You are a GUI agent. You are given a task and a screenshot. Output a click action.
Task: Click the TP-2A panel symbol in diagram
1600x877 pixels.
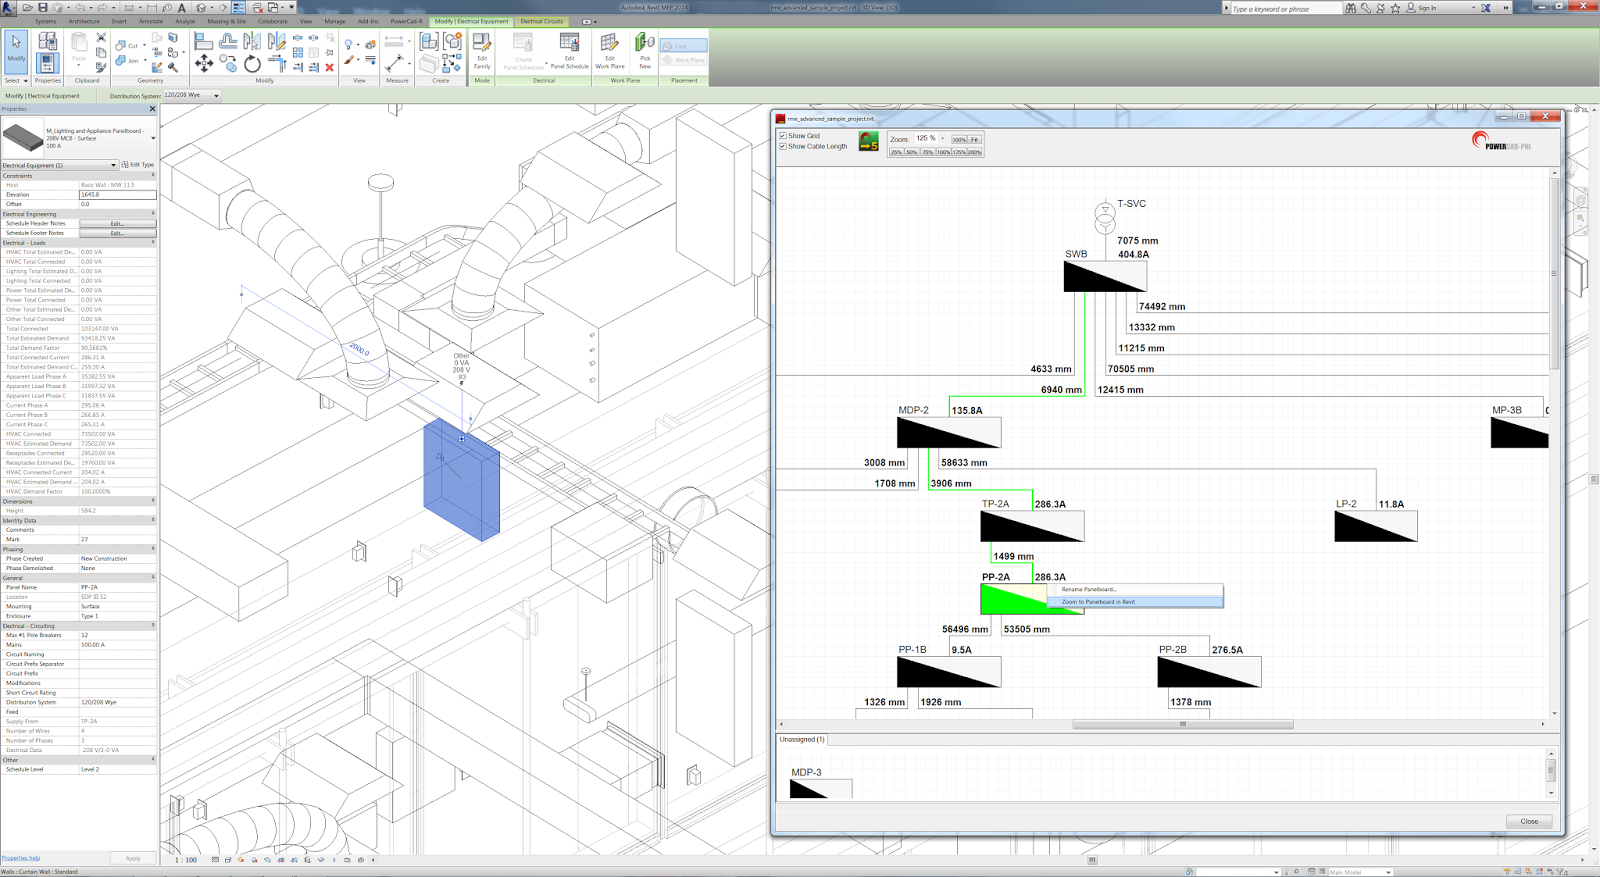coord(1032,526)
